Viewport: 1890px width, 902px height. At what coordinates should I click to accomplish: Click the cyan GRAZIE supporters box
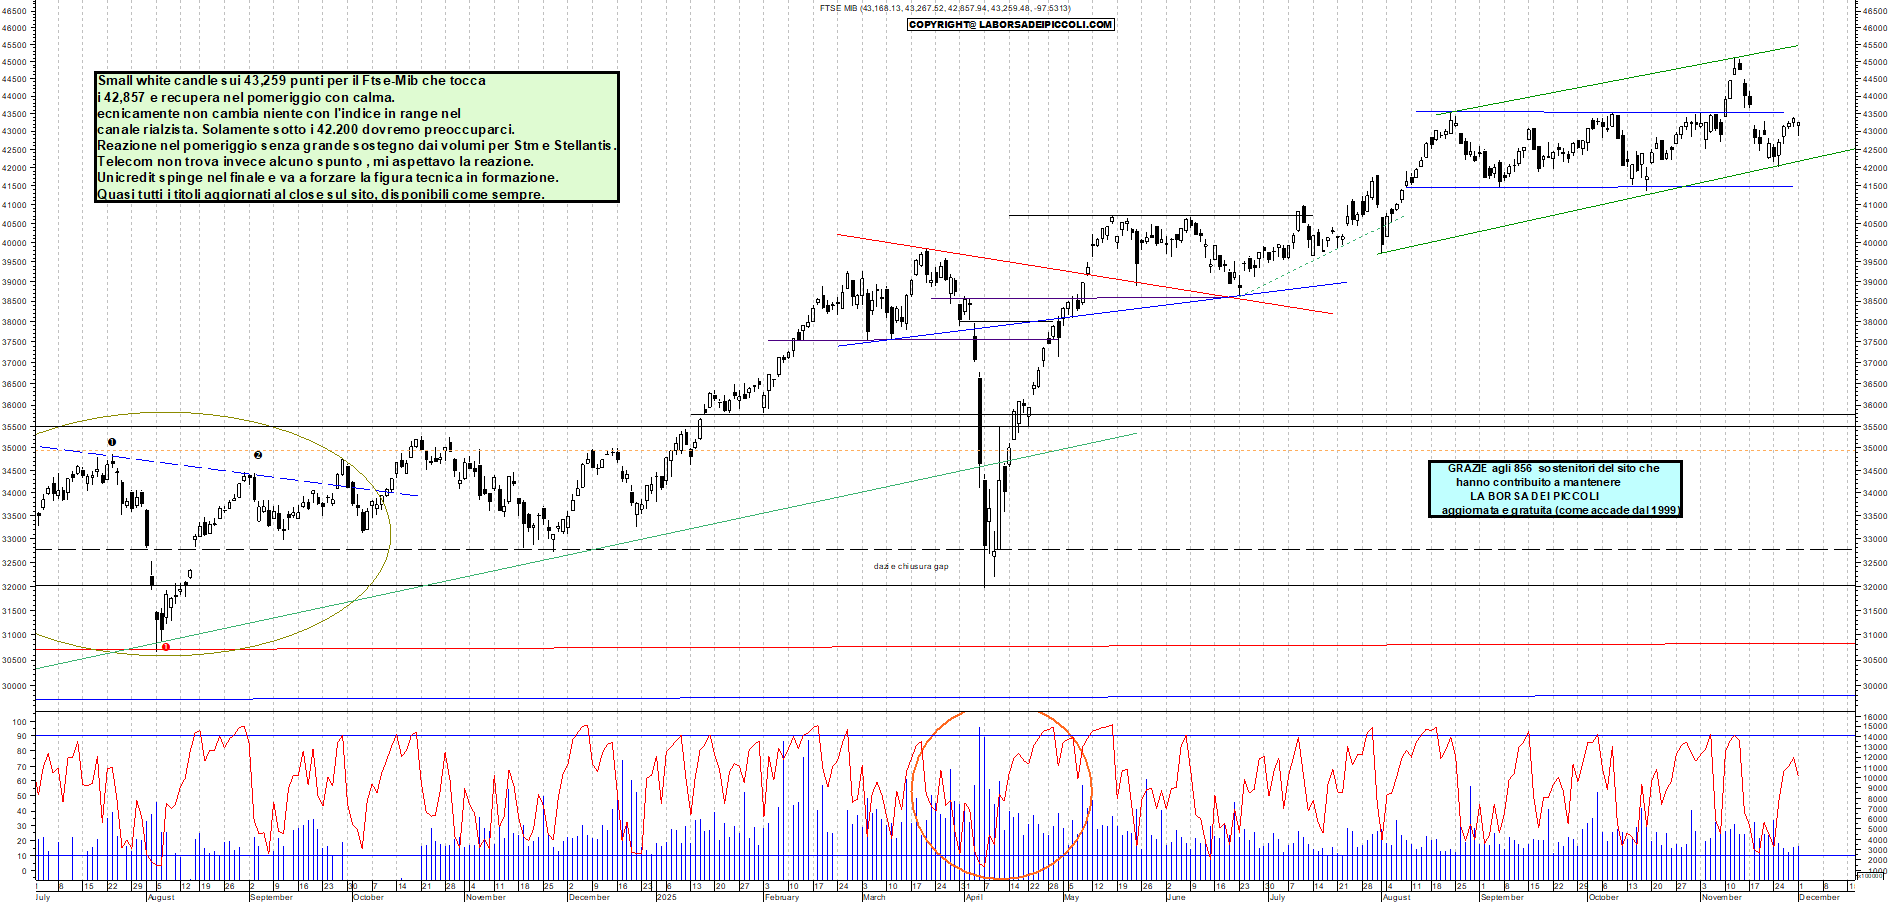pyautogui.click(x=1555, y=490)
